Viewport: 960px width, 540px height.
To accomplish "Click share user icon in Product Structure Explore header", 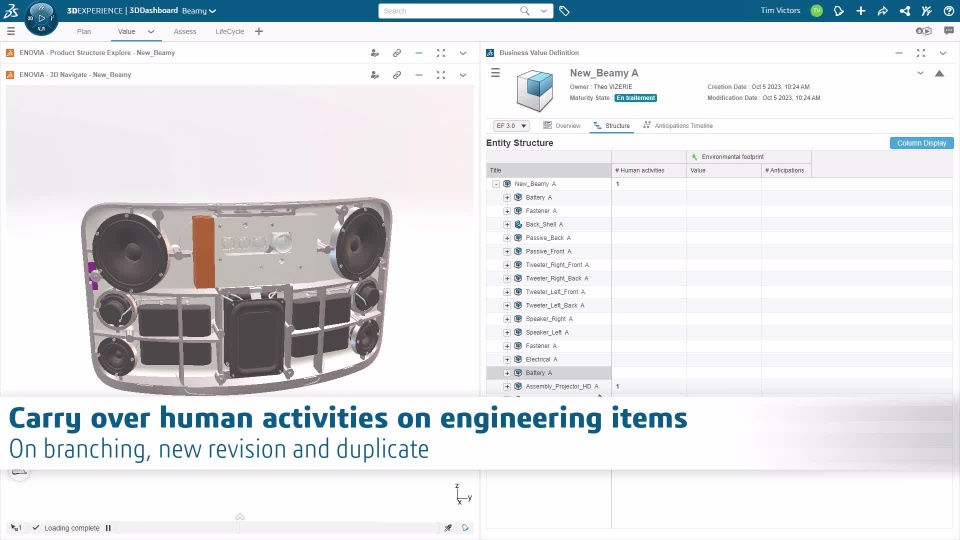I will [375, 53].
